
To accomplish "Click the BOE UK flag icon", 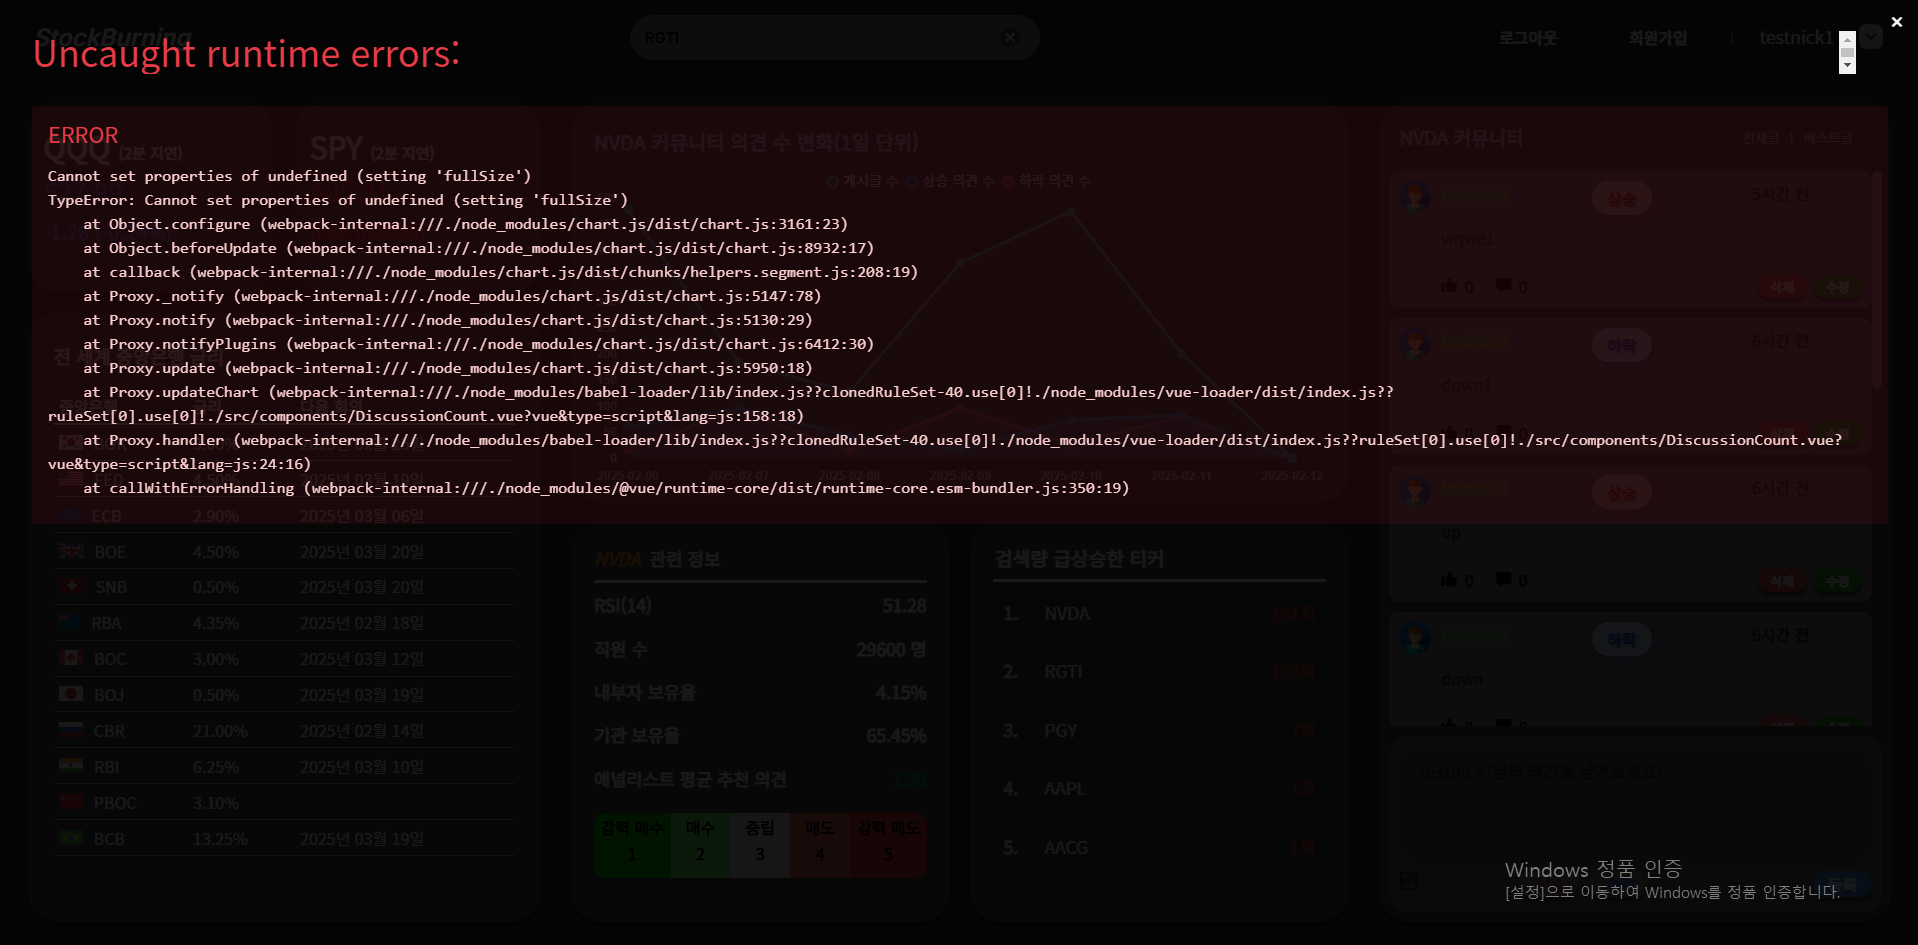I will click(x=71, y=551).
